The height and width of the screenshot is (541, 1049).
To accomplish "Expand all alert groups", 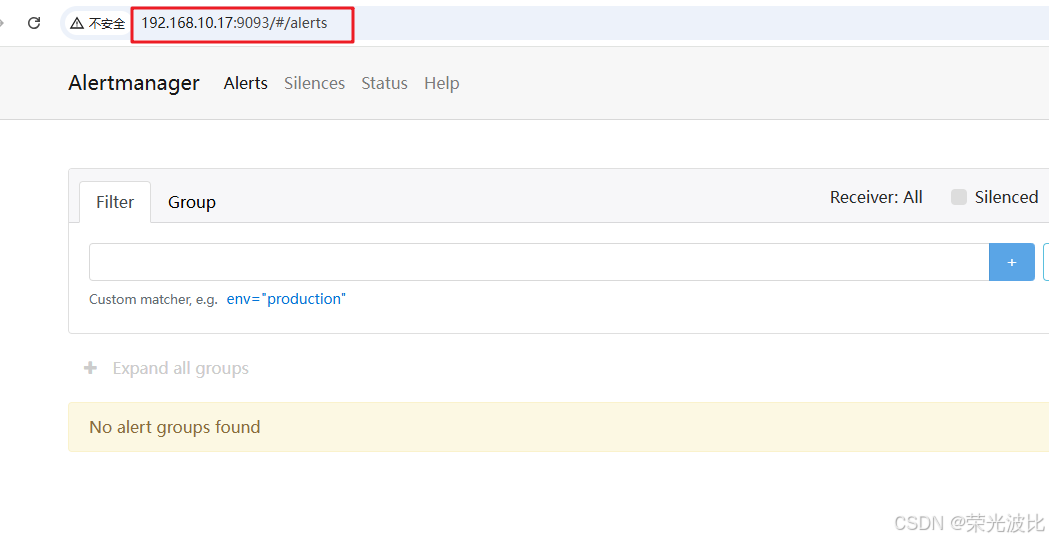I will click(x=166, y=368).
